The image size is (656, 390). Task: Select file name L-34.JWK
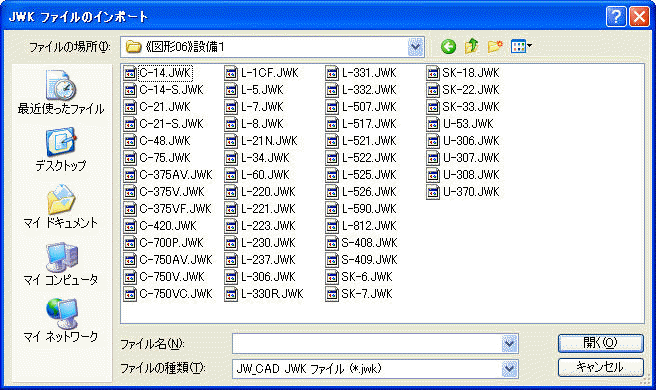(265, 158)
